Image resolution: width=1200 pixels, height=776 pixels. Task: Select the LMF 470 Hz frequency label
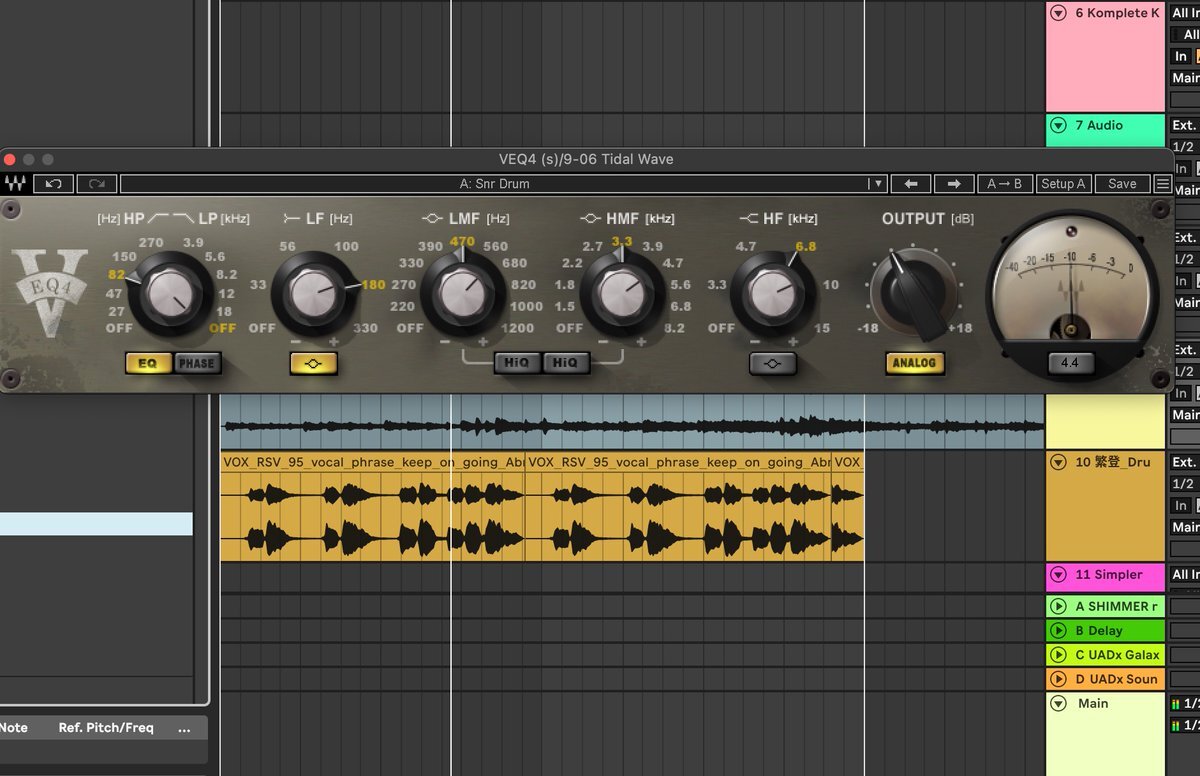pyautogui.click(x=462, y=242)
